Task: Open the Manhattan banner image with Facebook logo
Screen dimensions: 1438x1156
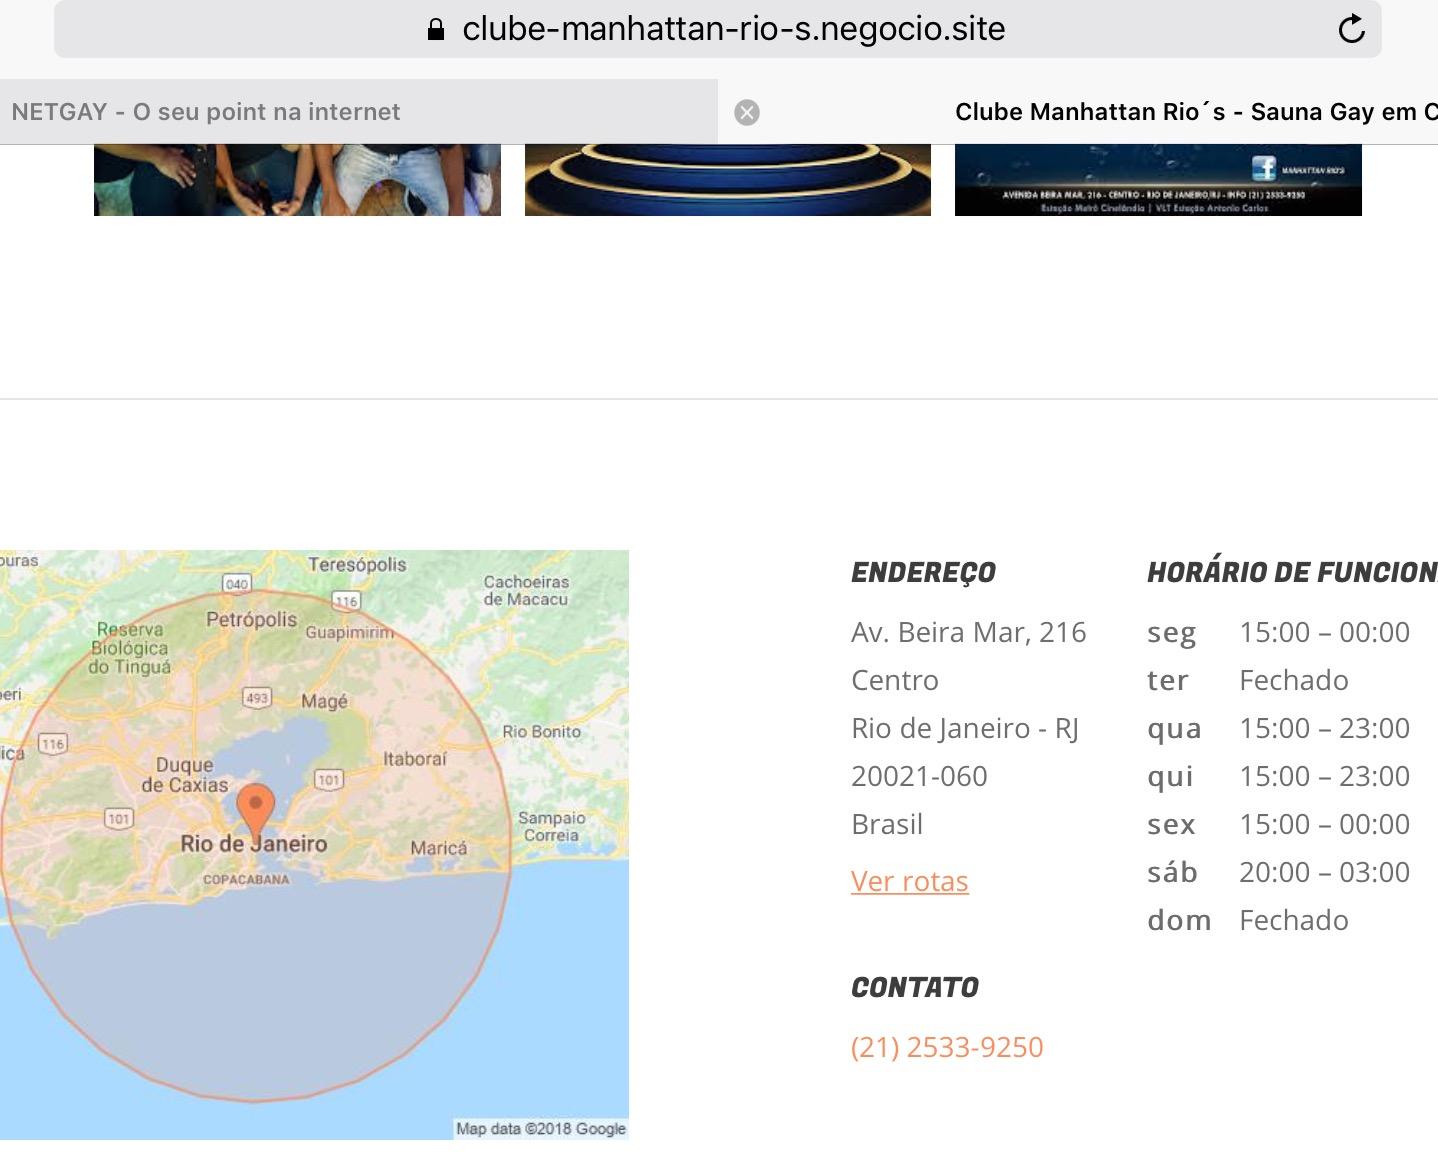Action: pos(1158,180)
